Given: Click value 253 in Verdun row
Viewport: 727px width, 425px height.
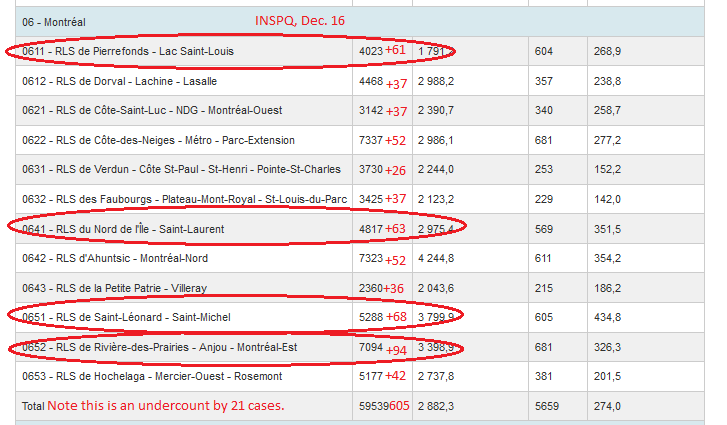Looking at the screenshot, I should tap(544, 170).
